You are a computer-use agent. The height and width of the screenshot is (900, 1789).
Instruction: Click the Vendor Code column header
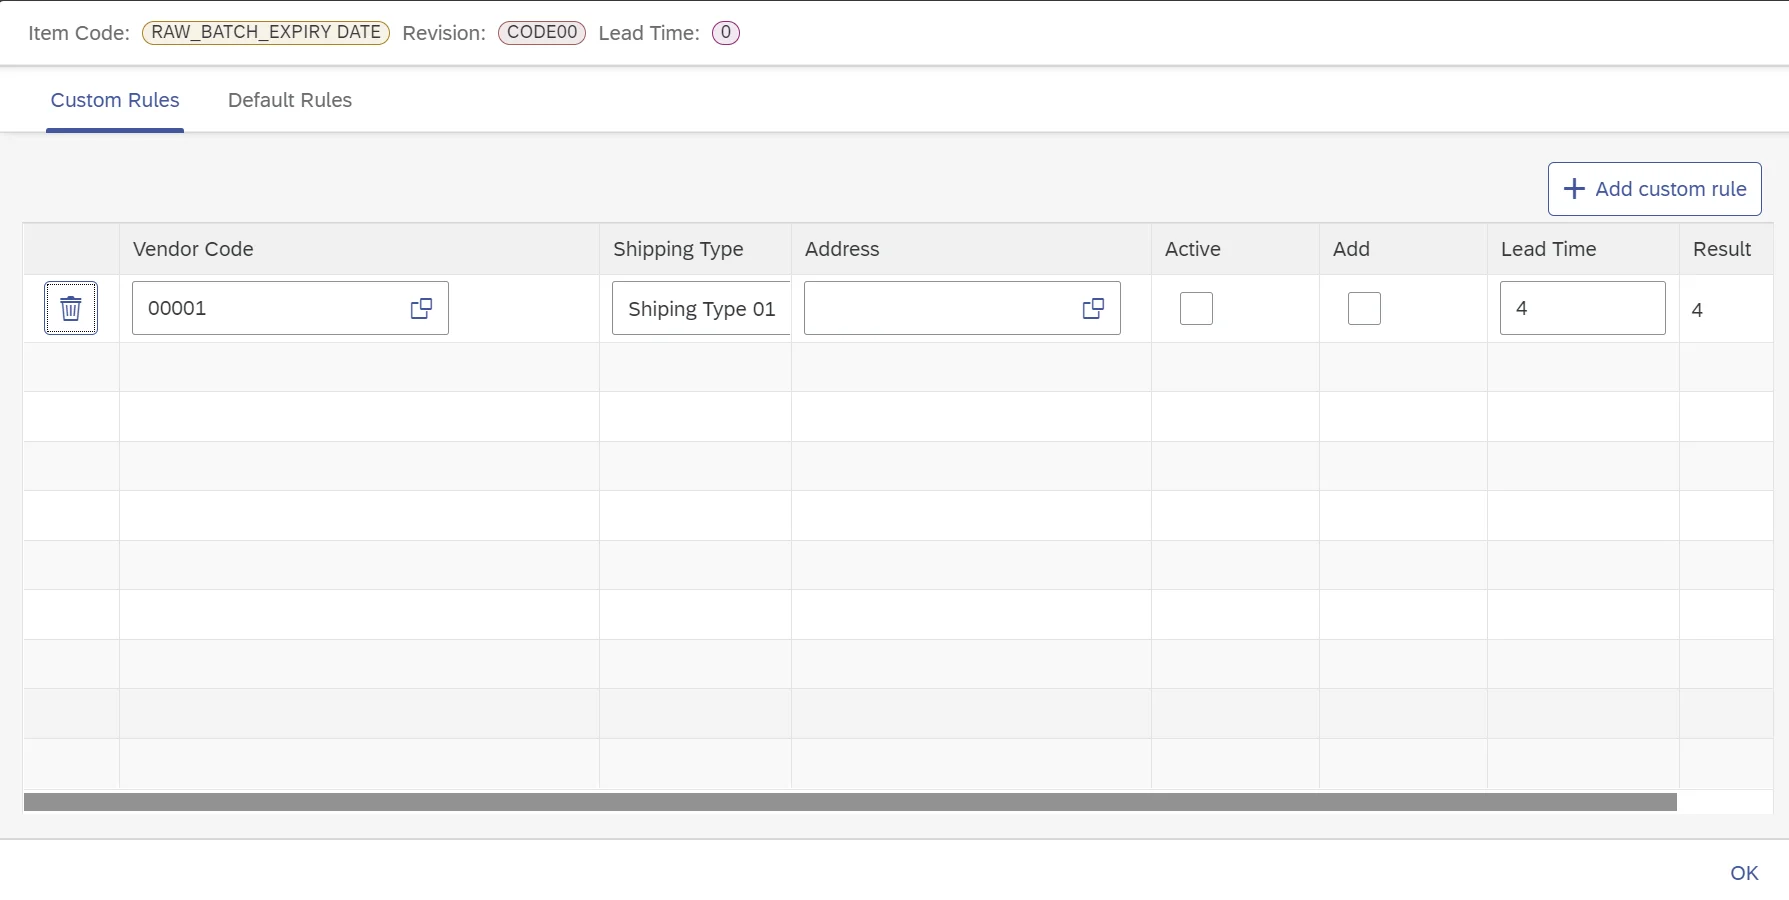click(x=193, y=249)
